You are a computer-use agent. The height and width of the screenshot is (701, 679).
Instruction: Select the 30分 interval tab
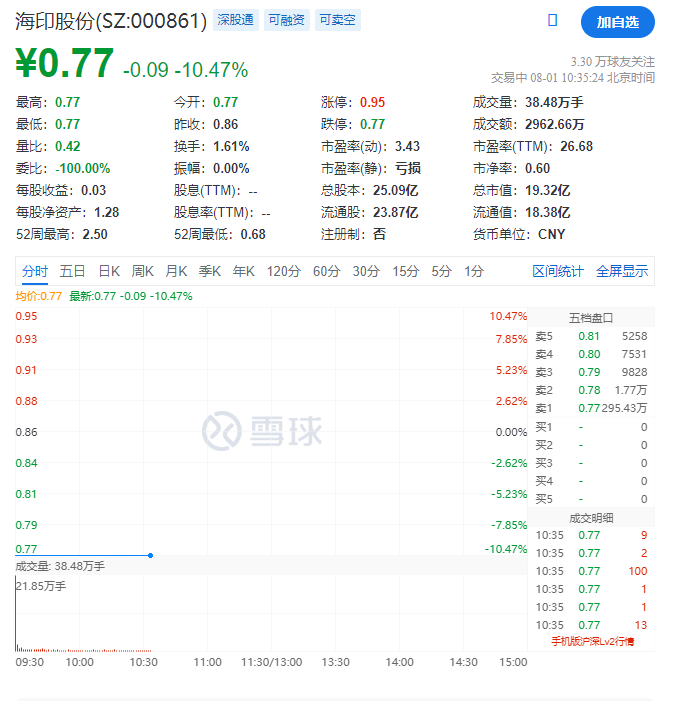[366, 271]
